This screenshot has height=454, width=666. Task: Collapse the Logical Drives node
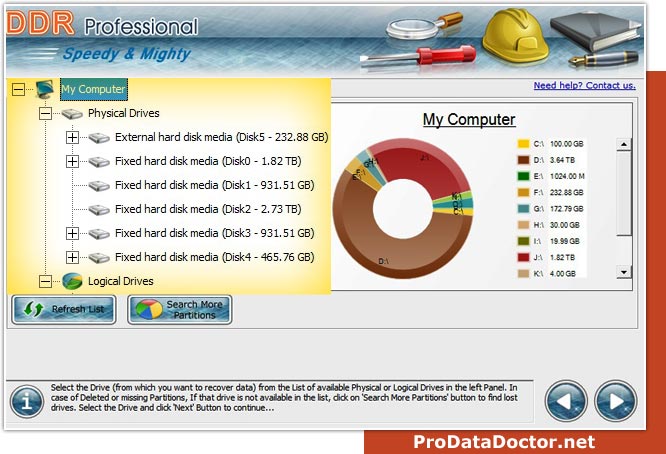coord(45,281)
